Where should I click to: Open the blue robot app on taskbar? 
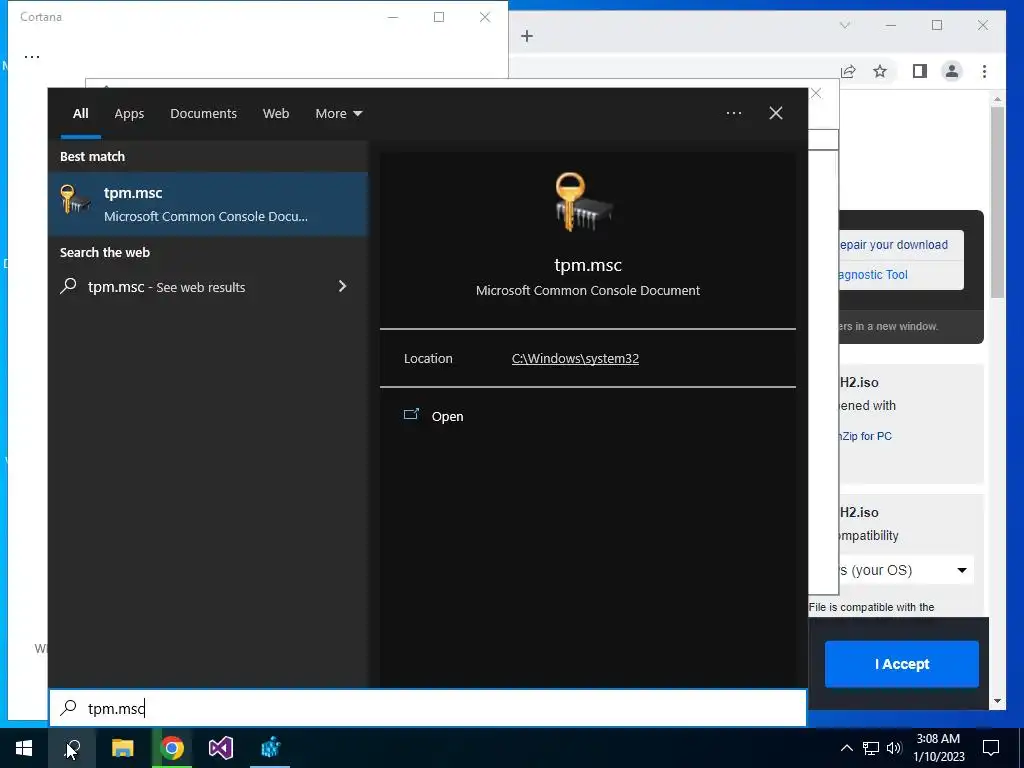click(x=270, y=748)
